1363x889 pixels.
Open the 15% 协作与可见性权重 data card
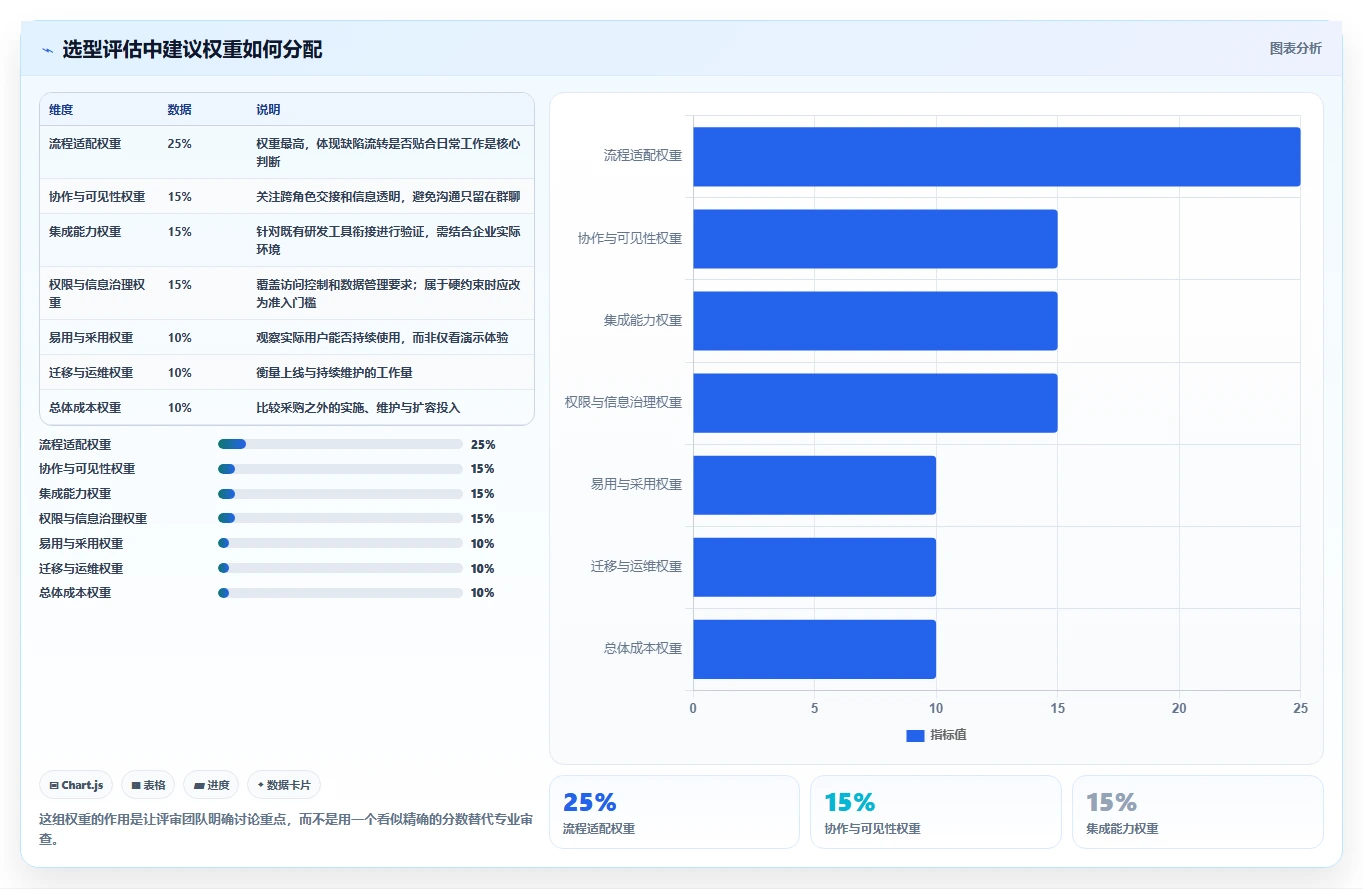[936, 812]
